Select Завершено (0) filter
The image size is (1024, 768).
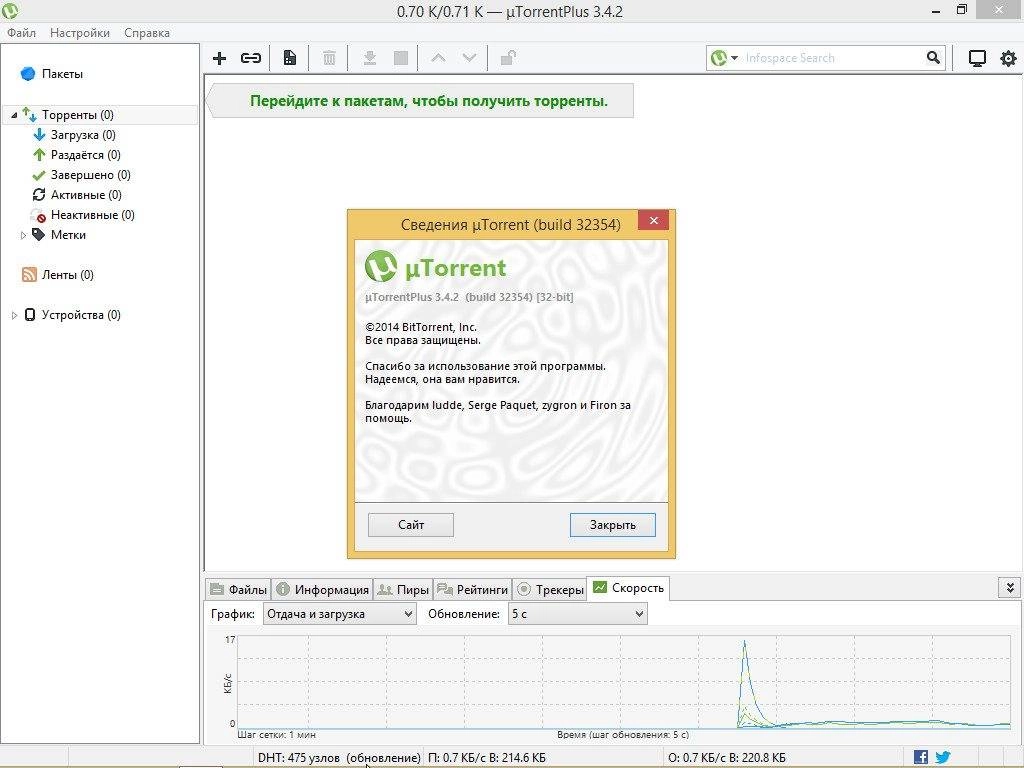[90, 175]
